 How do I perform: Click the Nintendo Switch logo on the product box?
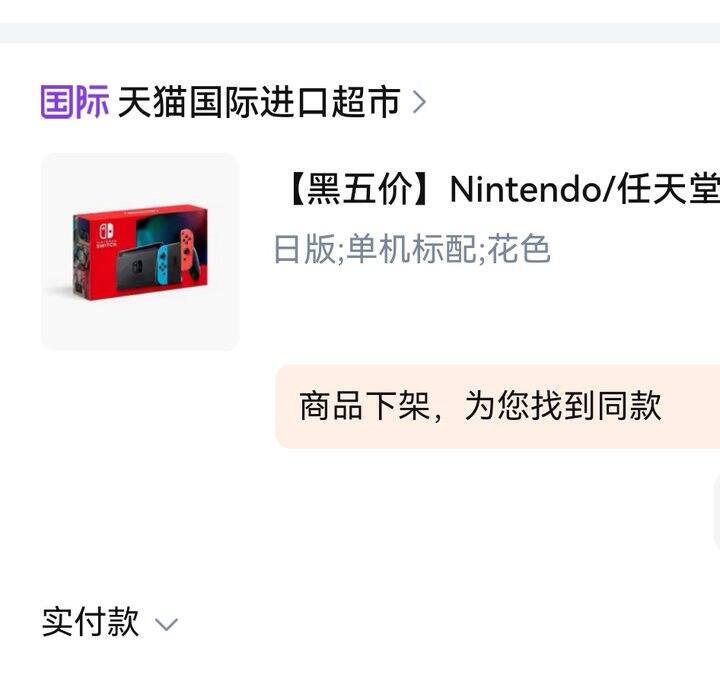(106, 235)
